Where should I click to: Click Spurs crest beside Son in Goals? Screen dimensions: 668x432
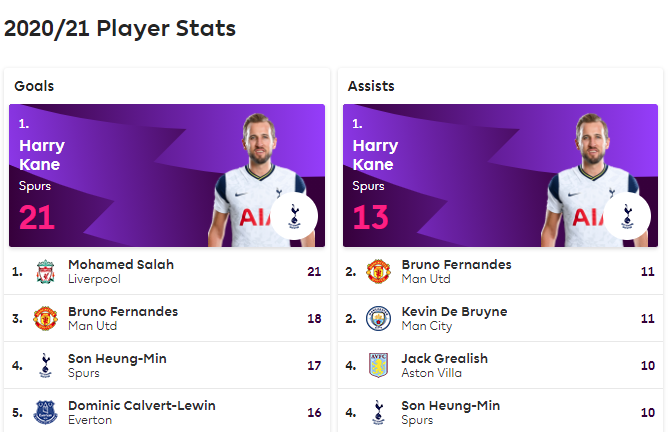[45, 365]
